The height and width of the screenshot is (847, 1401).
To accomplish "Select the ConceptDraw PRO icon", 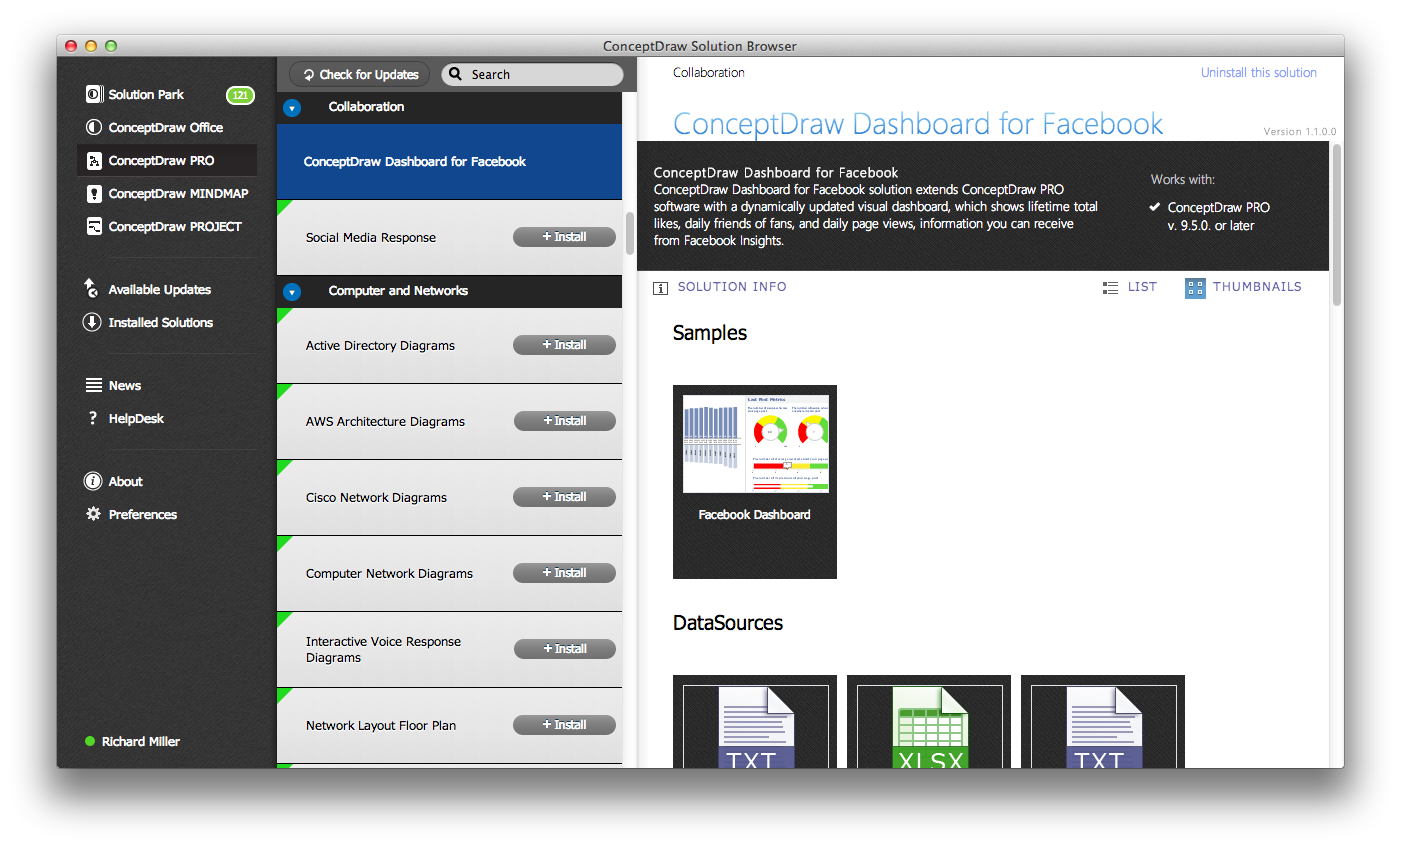I will [x=94, y=160].
